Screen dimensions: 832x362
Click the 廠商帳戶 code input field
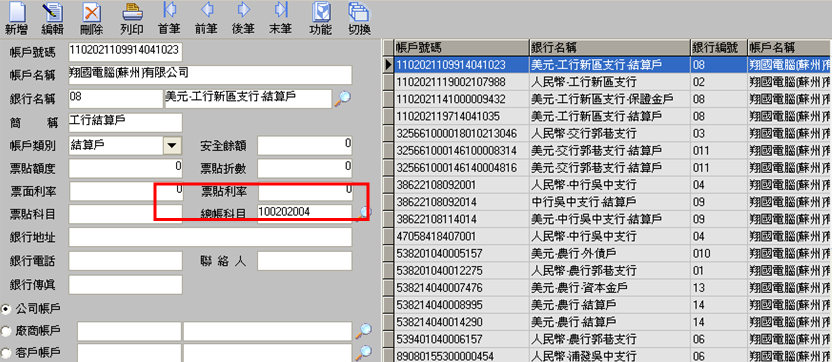pyautogui.click(x=129, y=331)
